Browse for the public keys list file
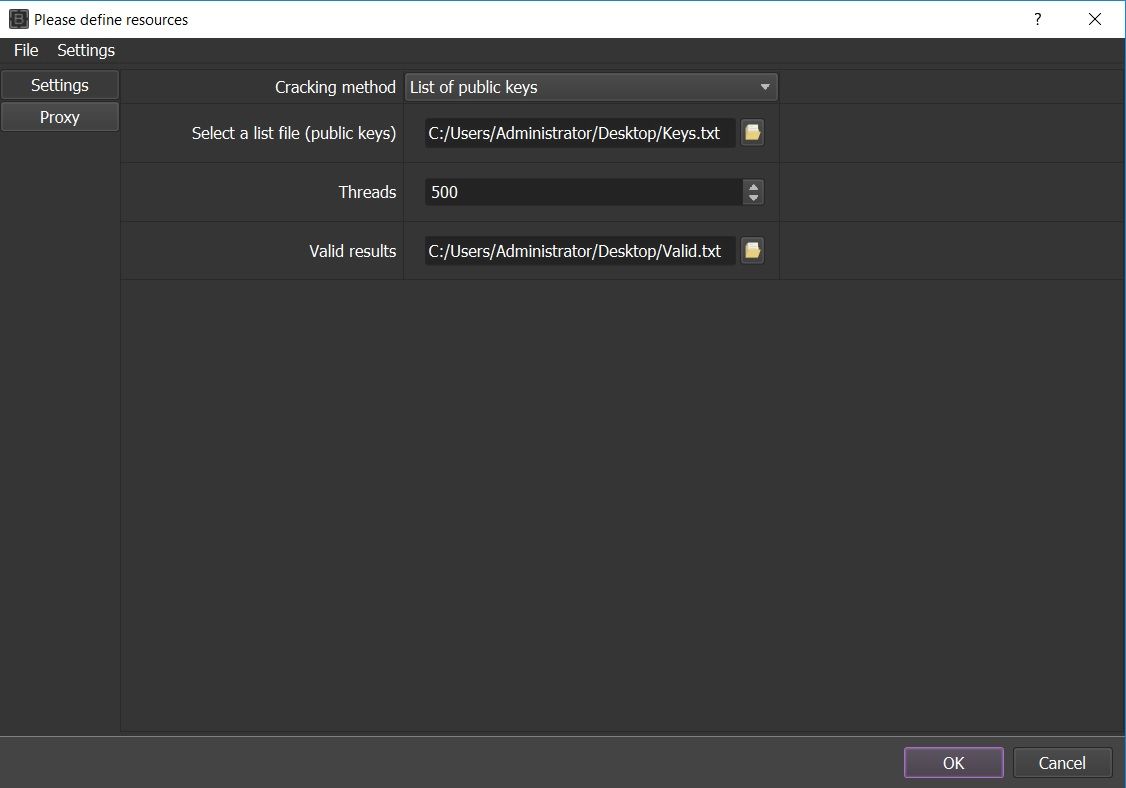The height and width of the screenshot is (788, 1126). [x=752, y=133]
